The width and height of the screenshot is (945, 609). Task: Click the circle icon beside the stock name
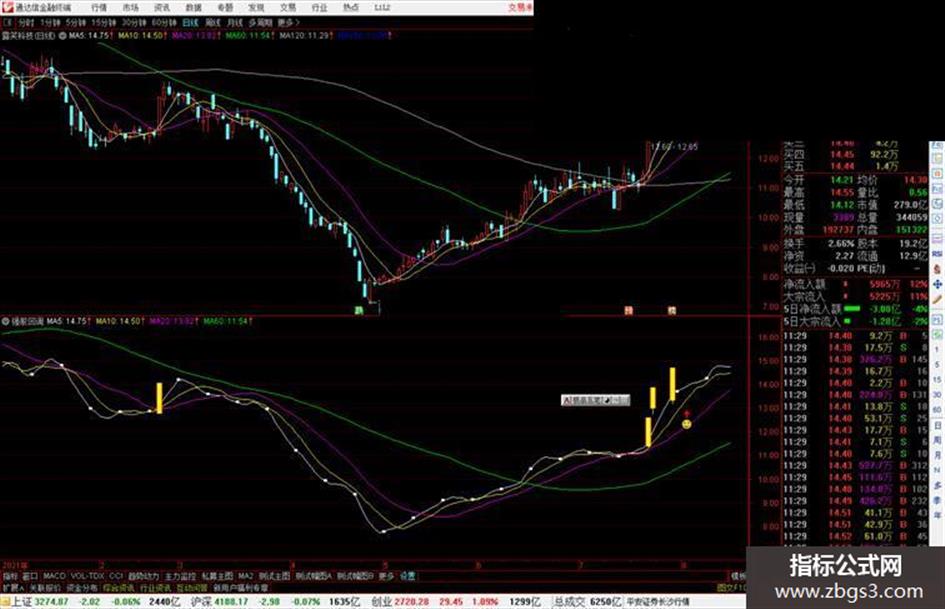(62, 36)
